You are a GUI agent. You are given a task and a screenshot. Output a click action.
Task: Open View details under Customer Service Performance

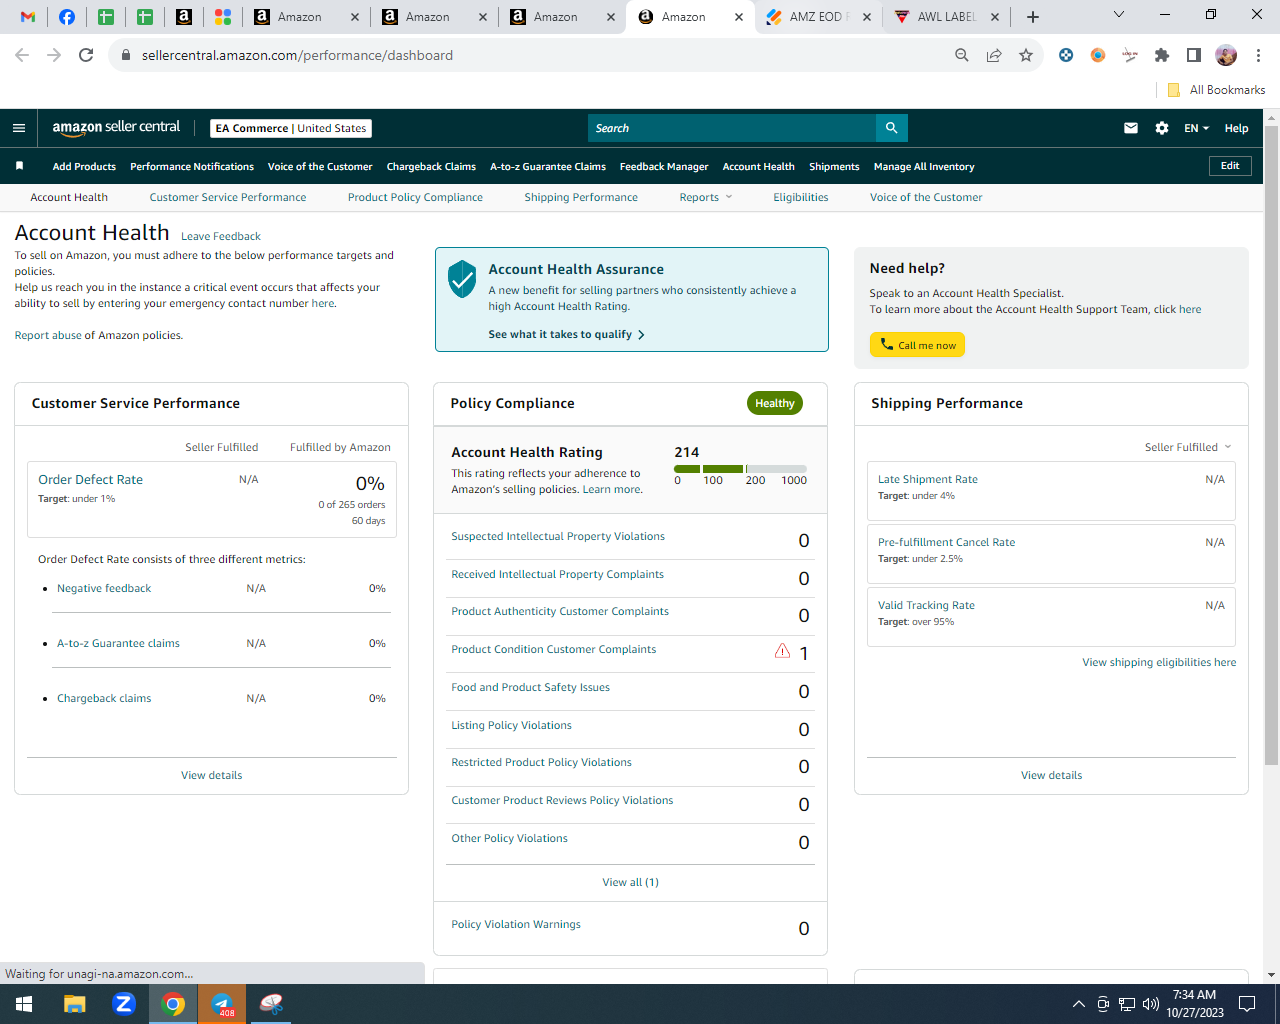(x=211, y=775)
